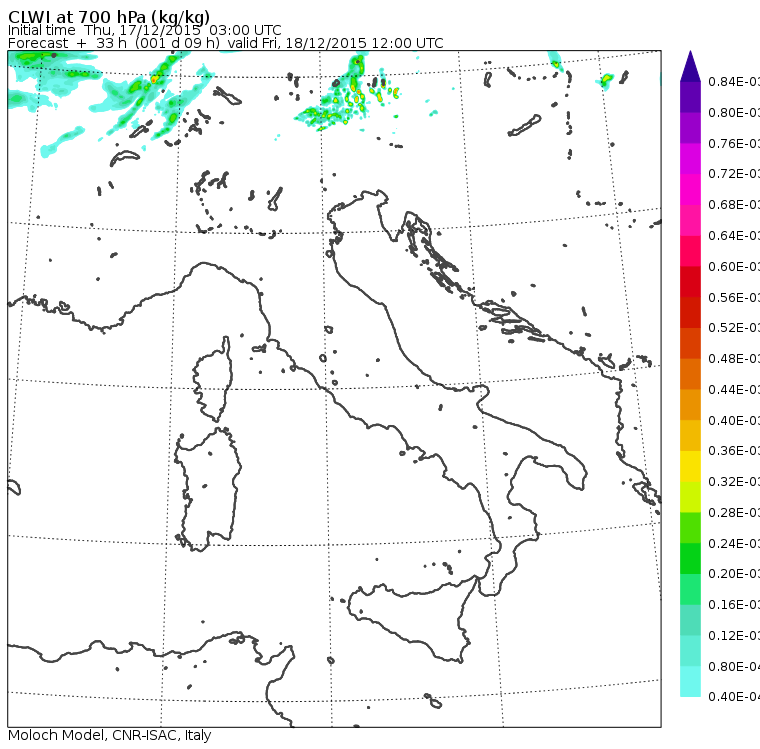Click the 0.36E-03 colorbar label
The image size is (760, 749).
pyautogui.click(x=734, y=451)
